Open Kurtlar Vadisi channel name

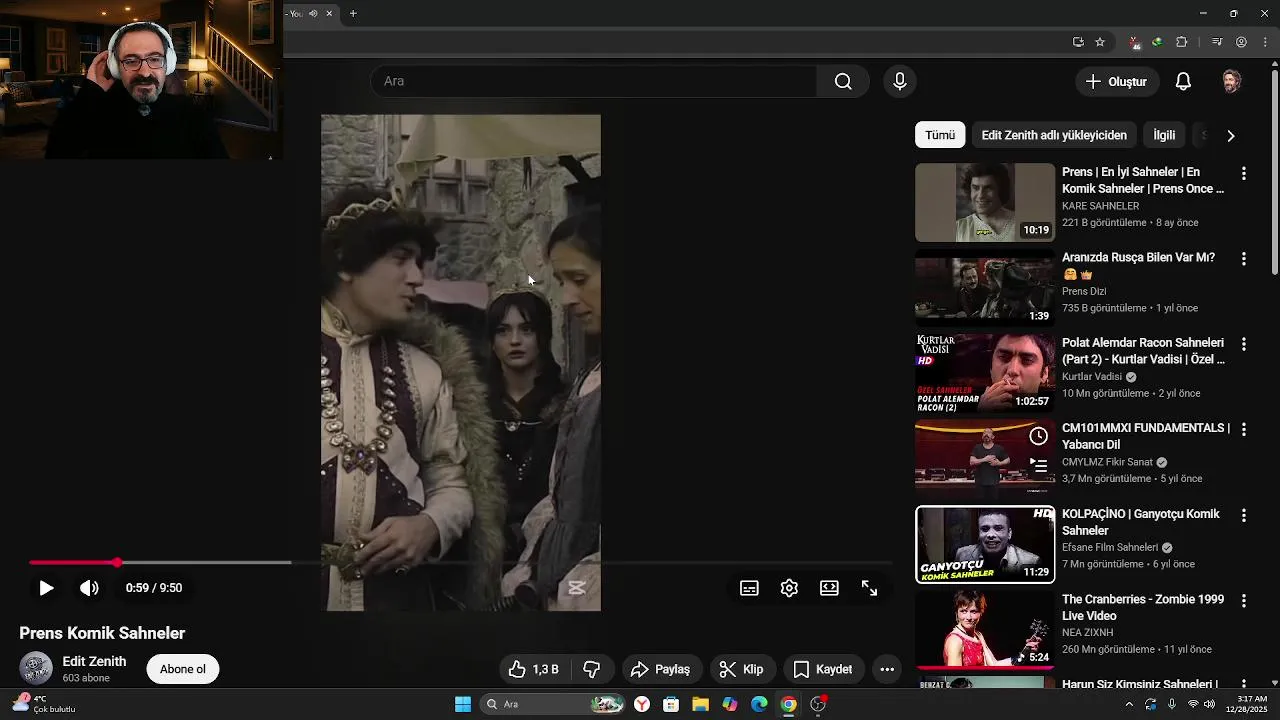tap(1092, 377)
